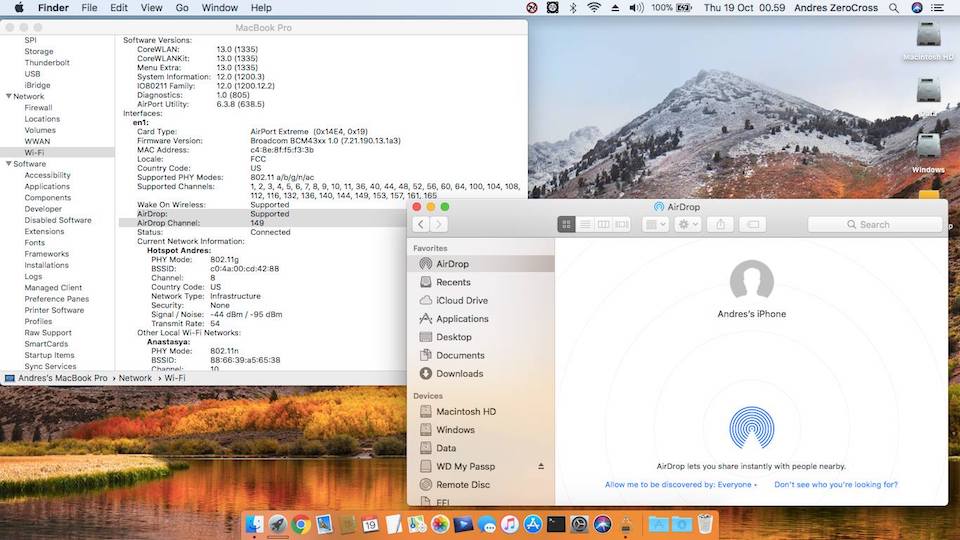
Task: Select WD My Passp in Finder sidebar
Action: [465, 467]
